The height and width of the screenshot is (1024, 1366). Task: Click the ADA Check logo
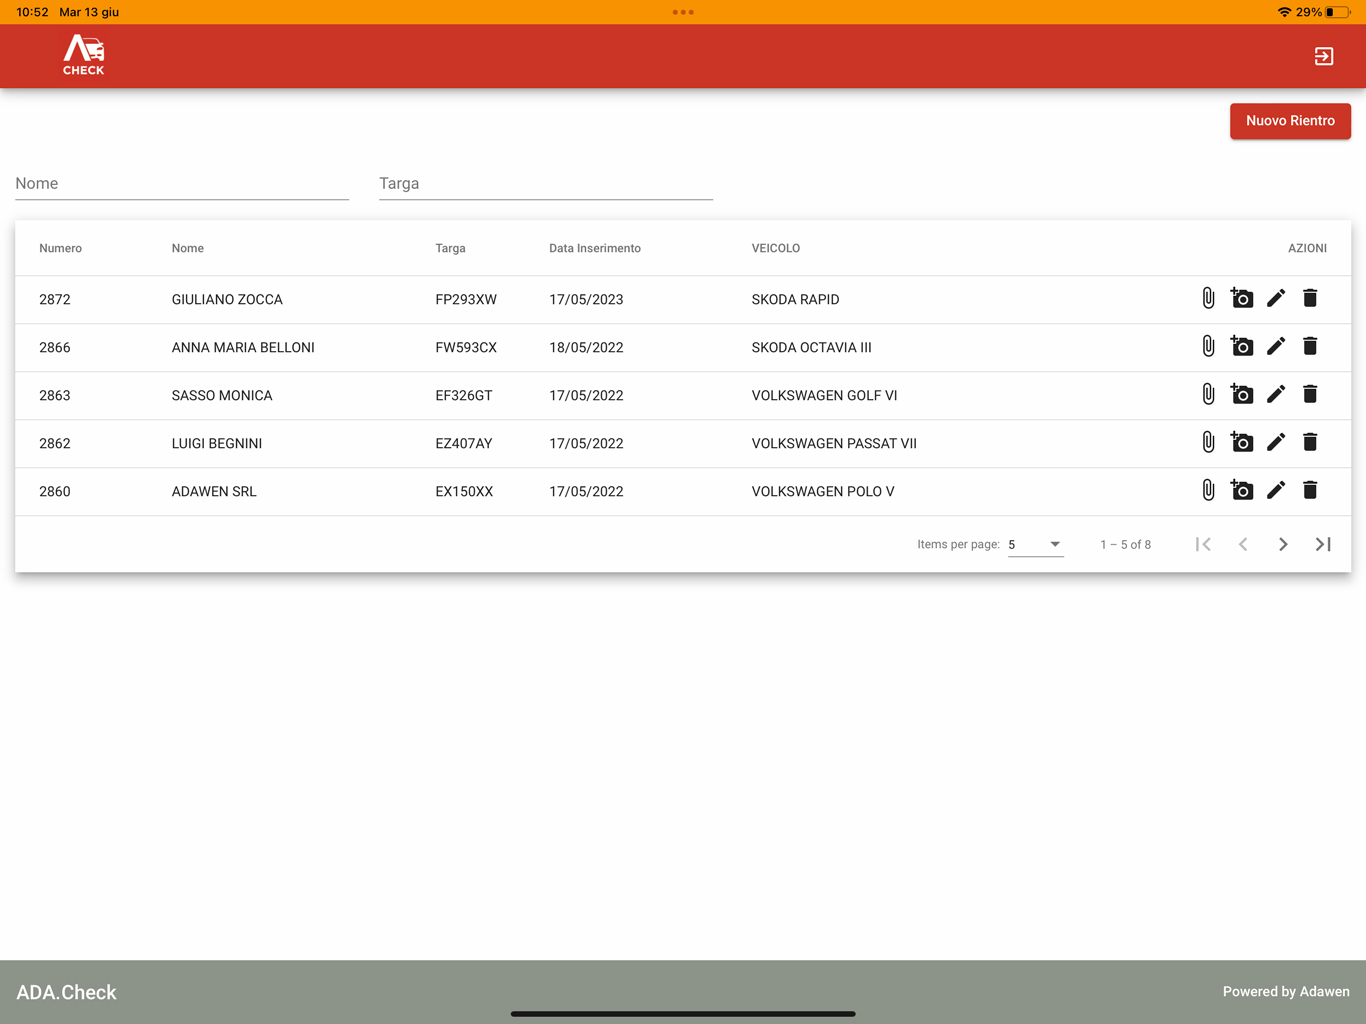[x=84, y=56]
